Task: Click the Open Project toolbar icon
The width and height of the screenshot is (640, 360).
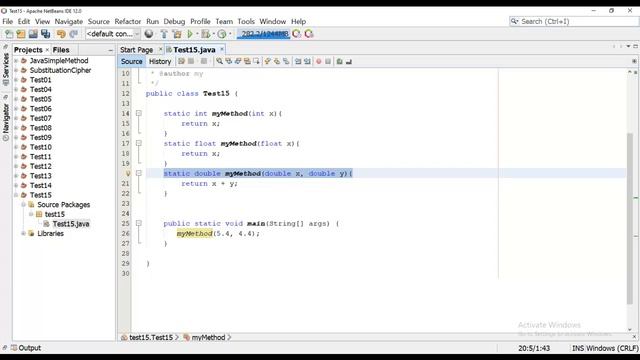Action: [x=33, y=34]
